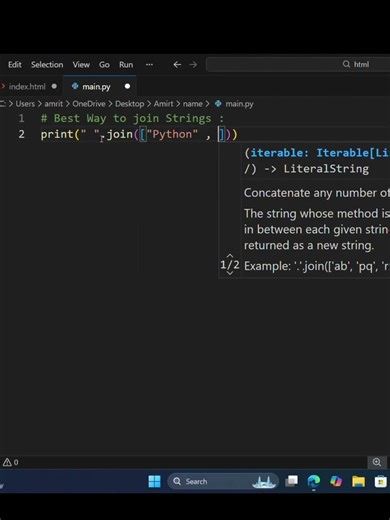
Task: Open the warnings count in status bar
Action: tap(11, 462)
